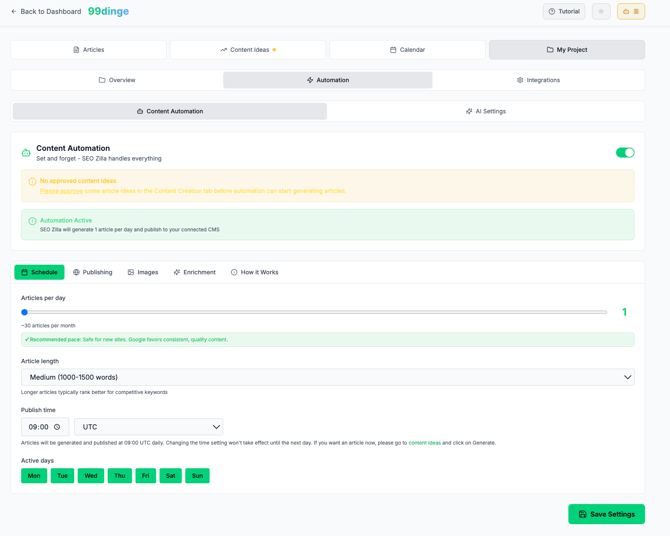The image size is (670, 536).
Task: Switch to the Integrations tab
Action: [x=538, y=80]
